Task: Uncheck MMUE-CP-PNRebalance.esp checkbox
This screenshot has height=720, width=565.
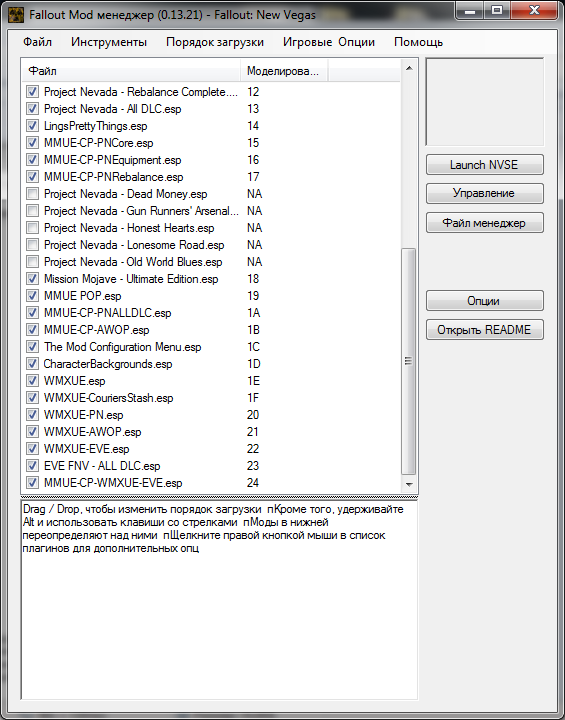Action: (32, 177)
